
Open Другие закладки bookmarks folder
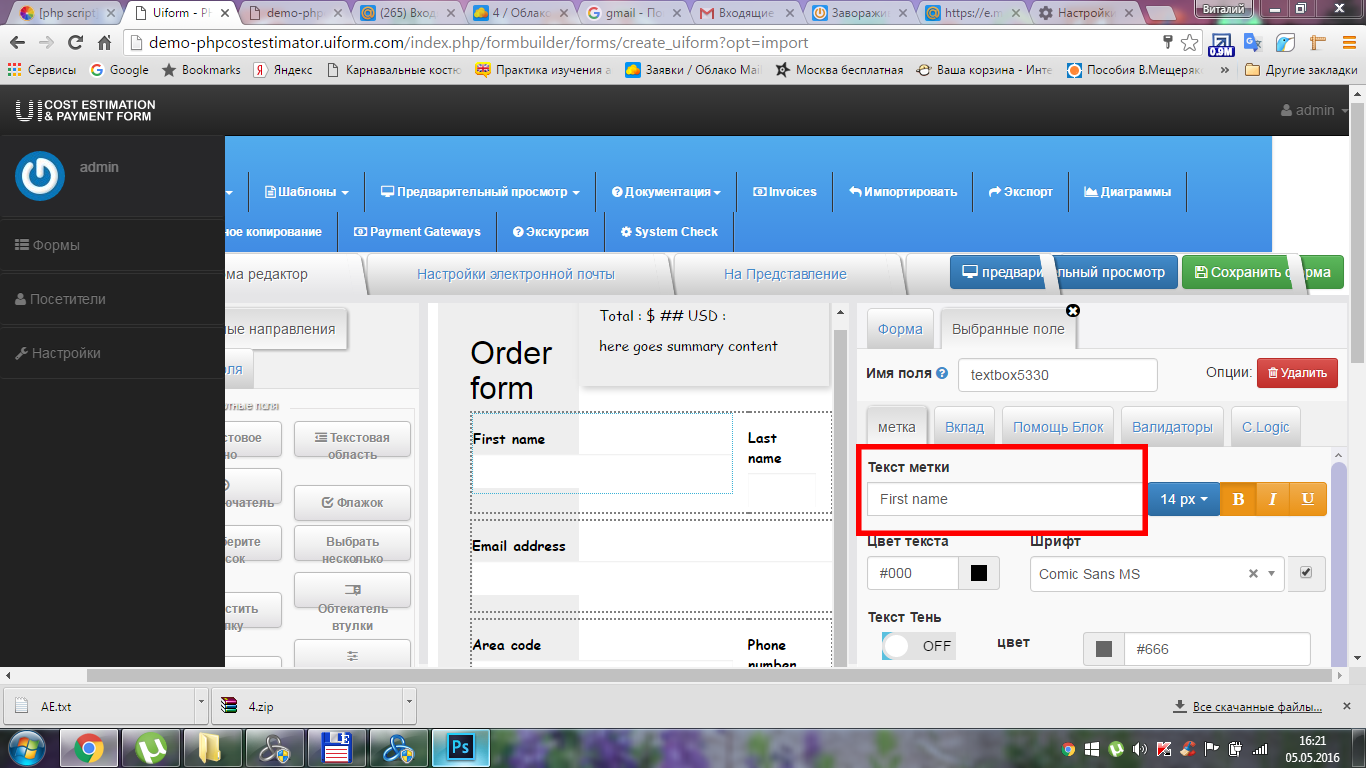(1300, 70)
